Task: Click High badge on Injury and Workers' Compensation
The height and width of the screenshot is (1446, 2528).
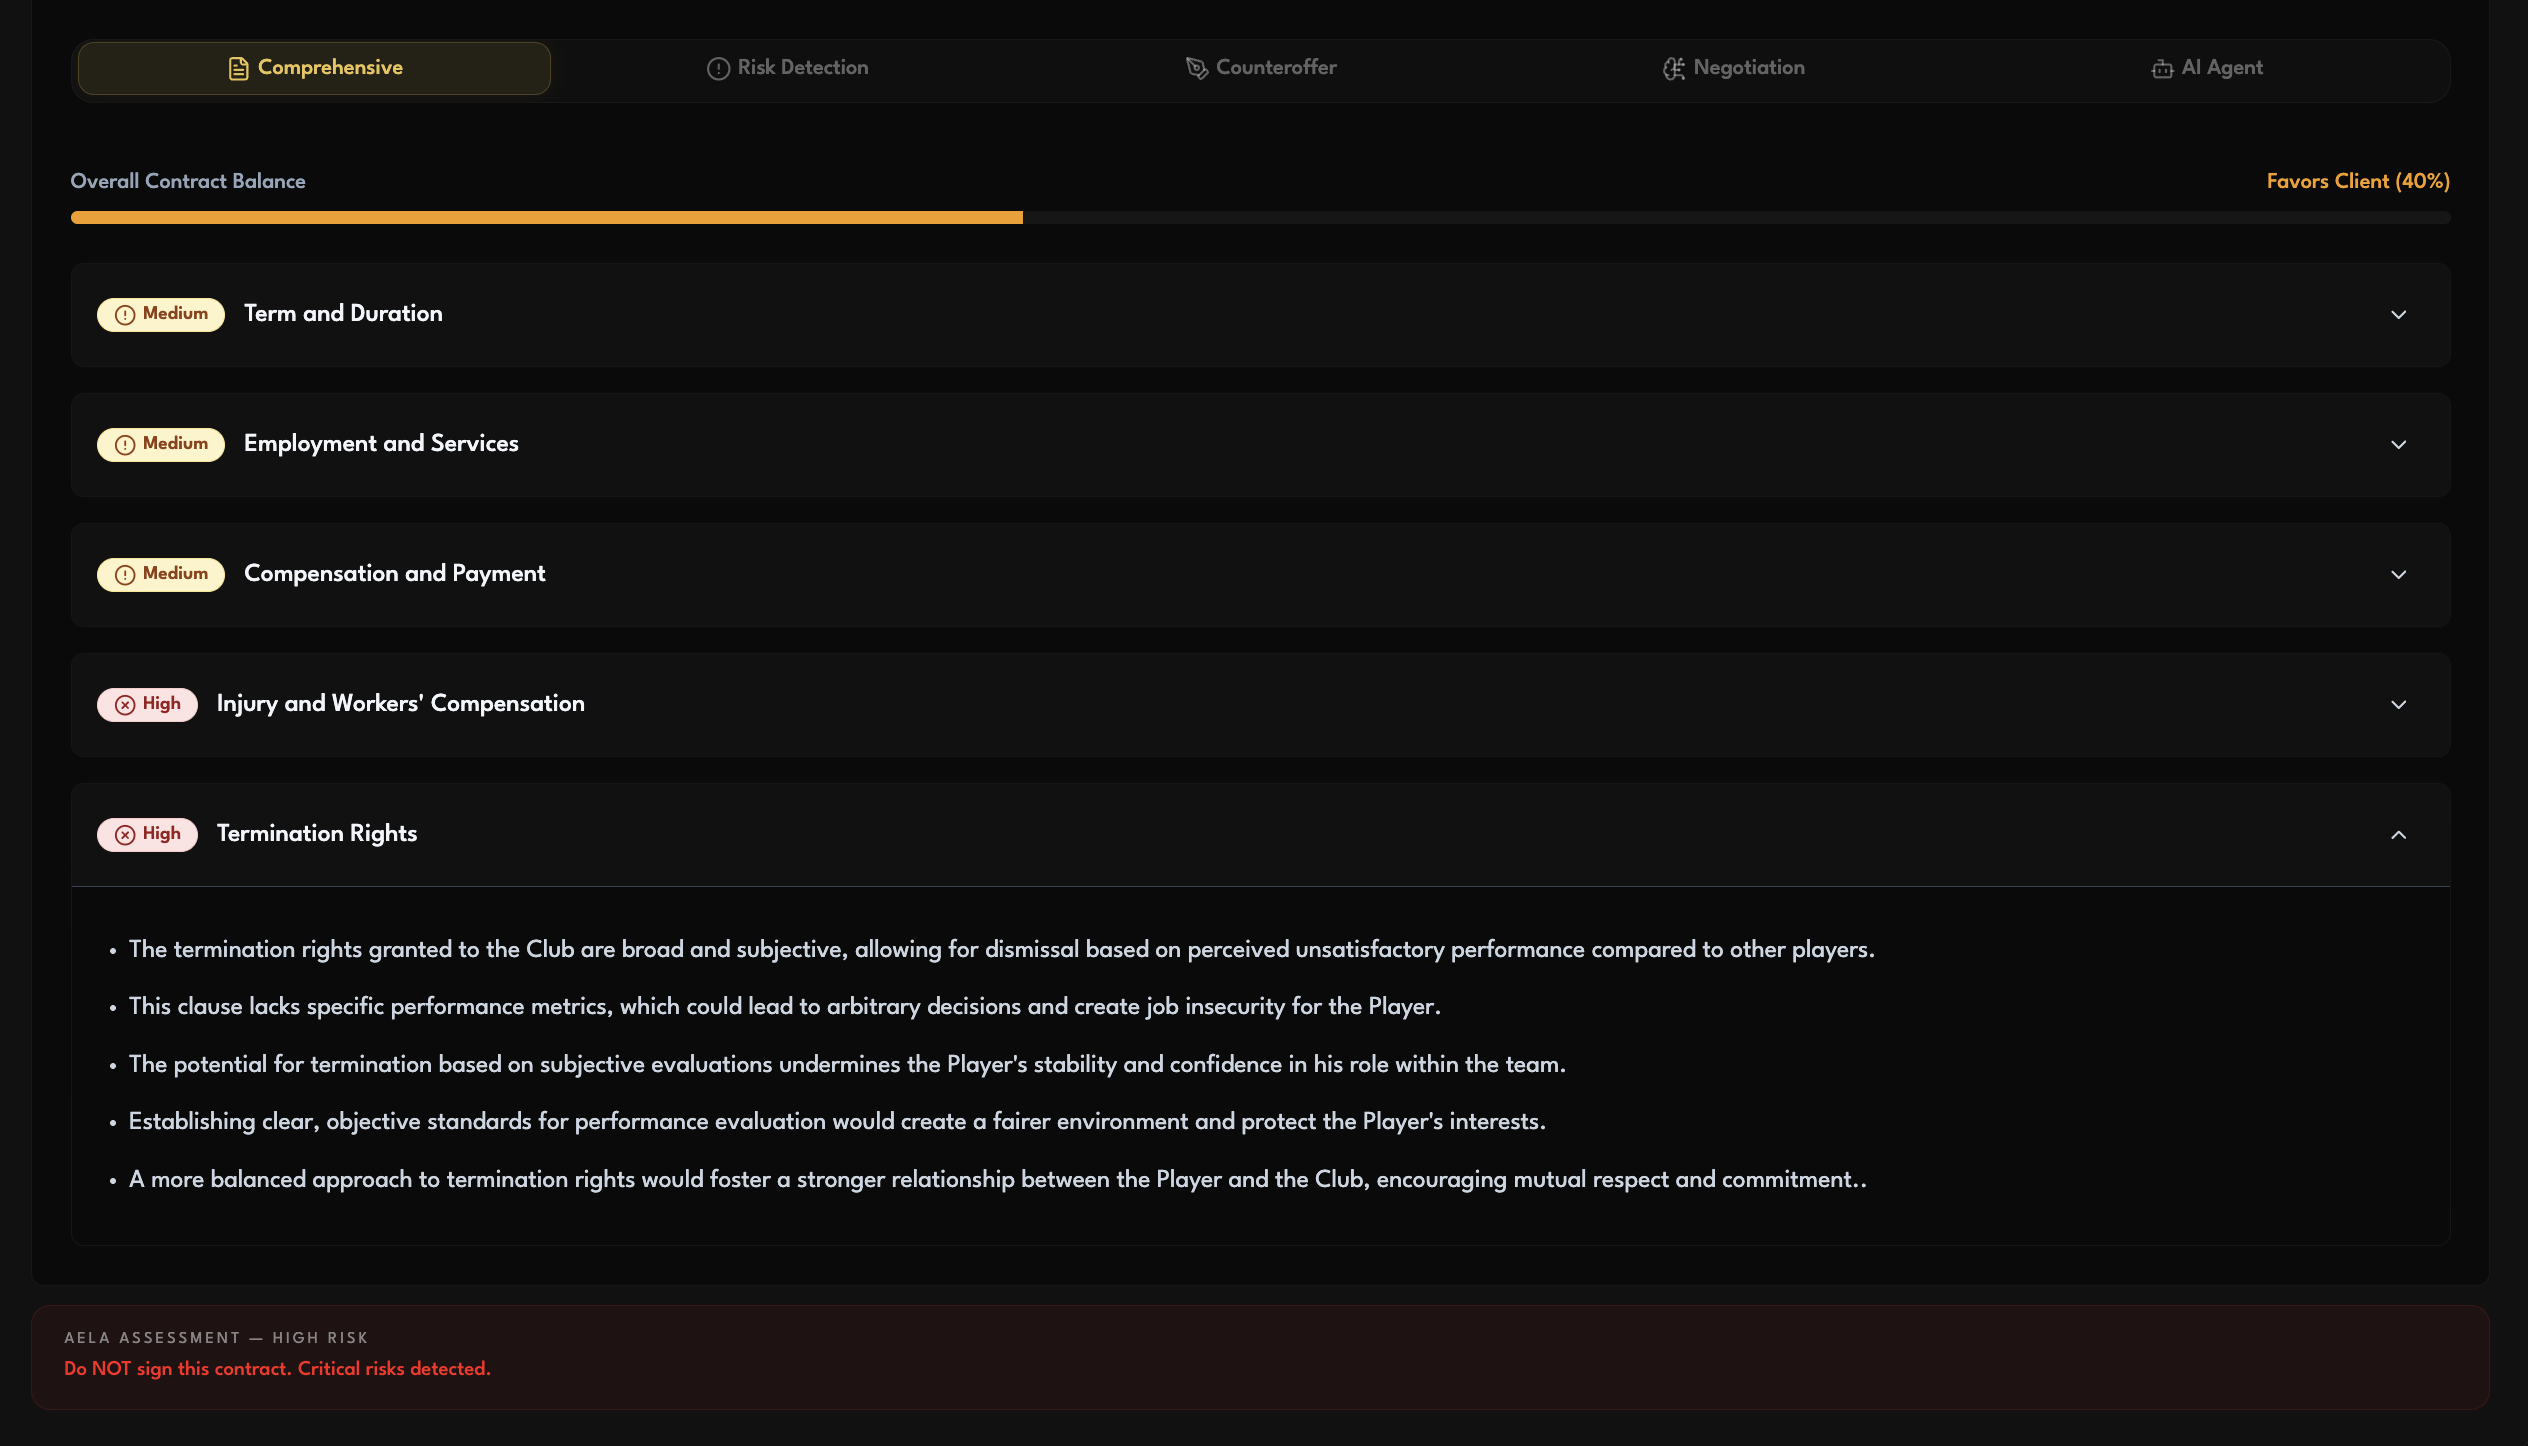Action: pyautogui.click(x=147, y=704)
